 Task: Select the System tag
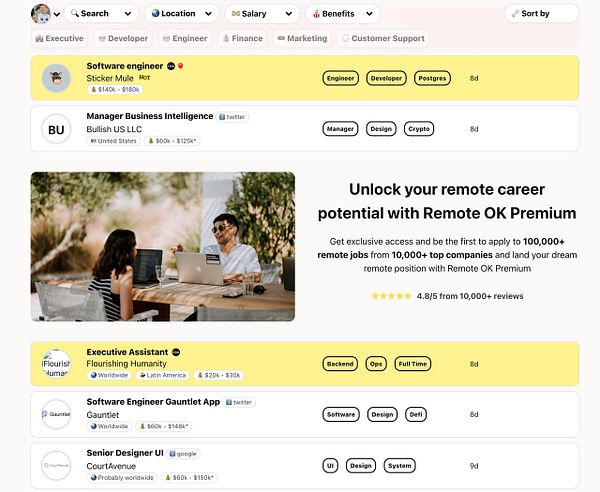point(399,466)
